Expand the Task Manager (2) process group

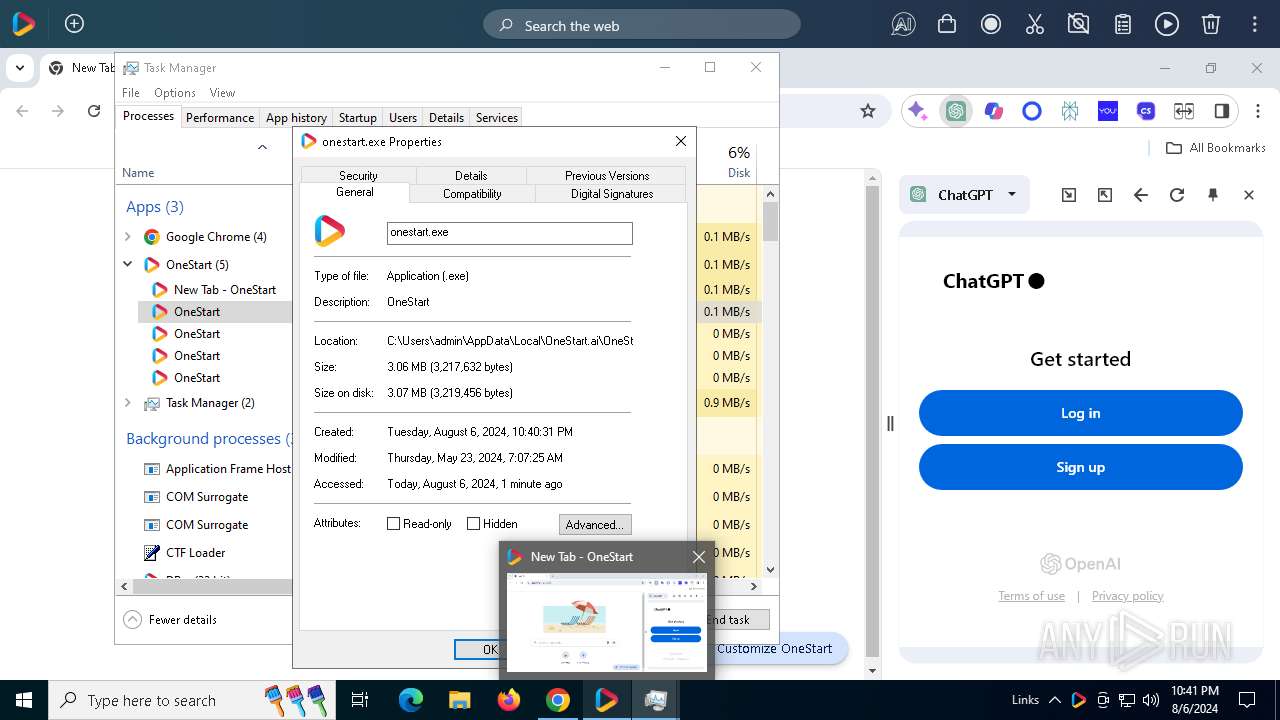coord(127,403)
